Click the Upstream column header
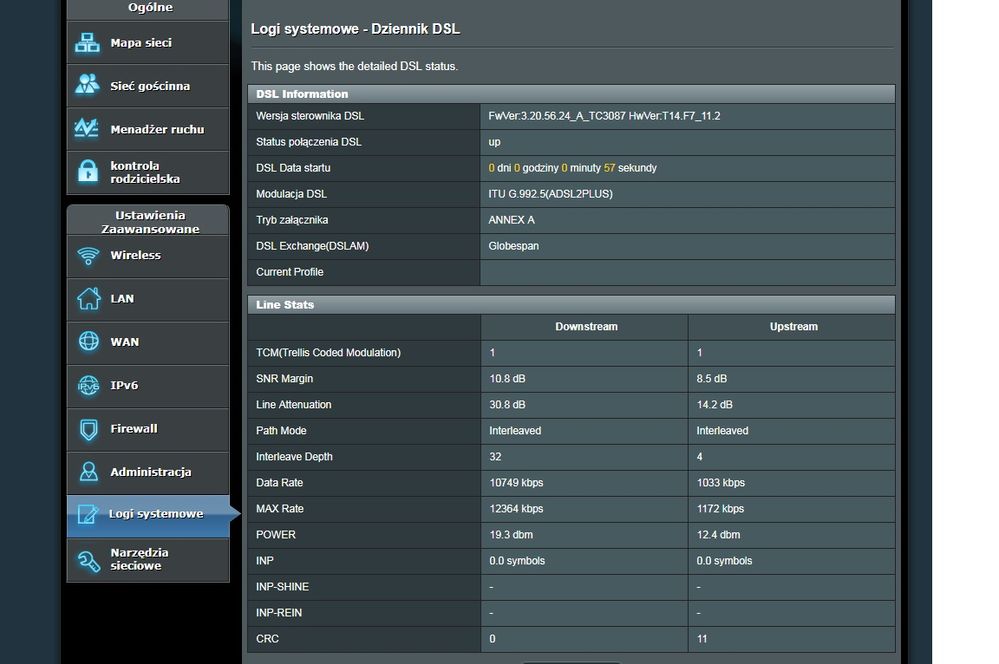999x664 pixels. tap(793, 327)
